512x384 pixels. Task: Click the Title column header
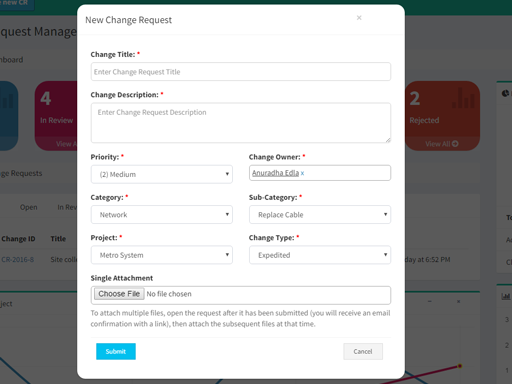click(x=58, y=239)
